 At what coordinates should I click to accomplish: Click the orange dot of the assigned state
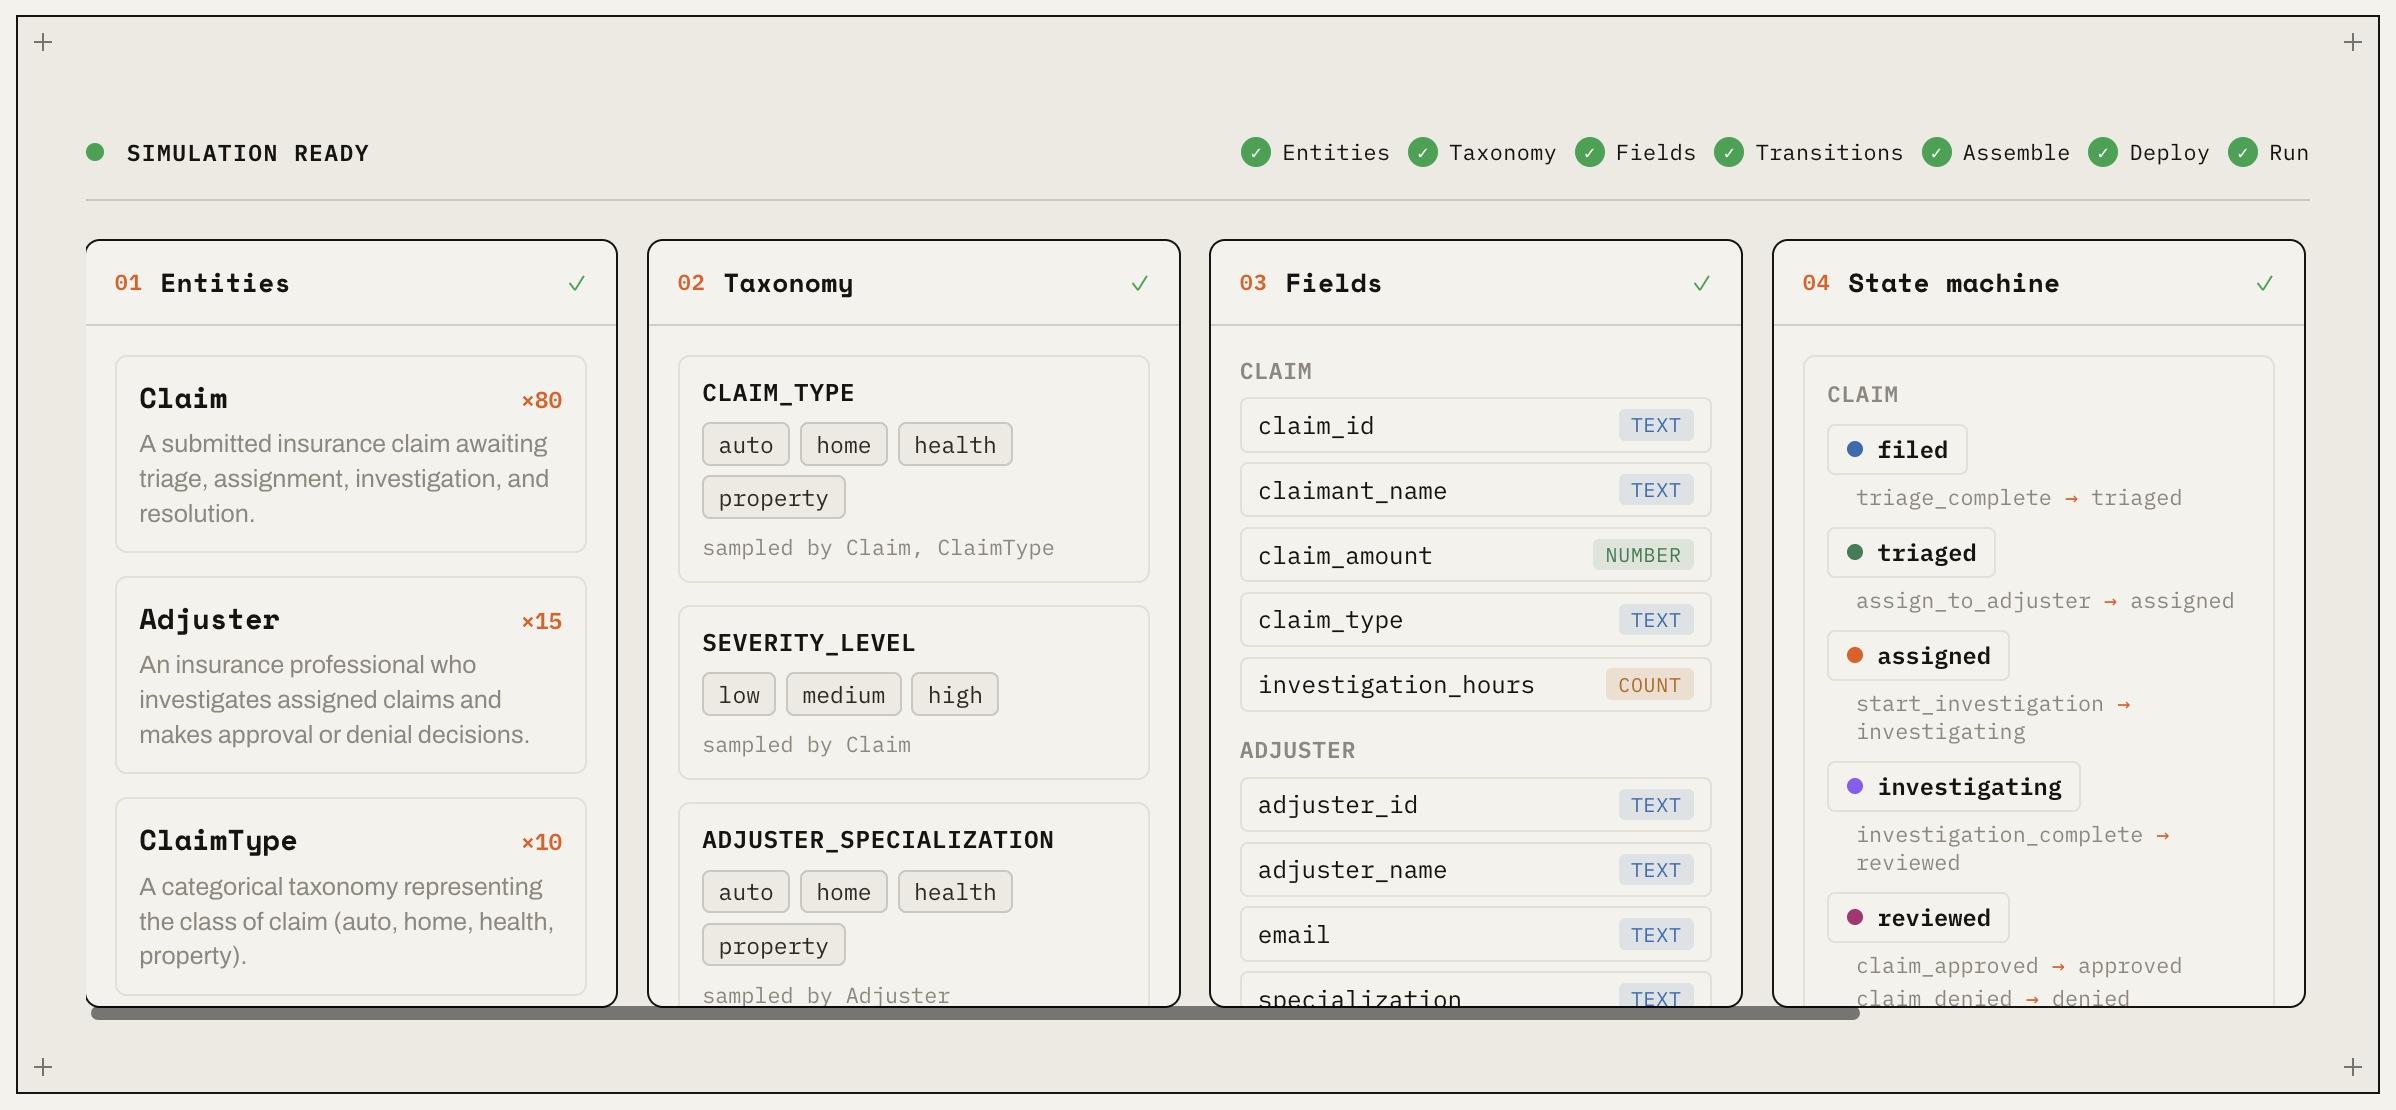pos(1854,655)
